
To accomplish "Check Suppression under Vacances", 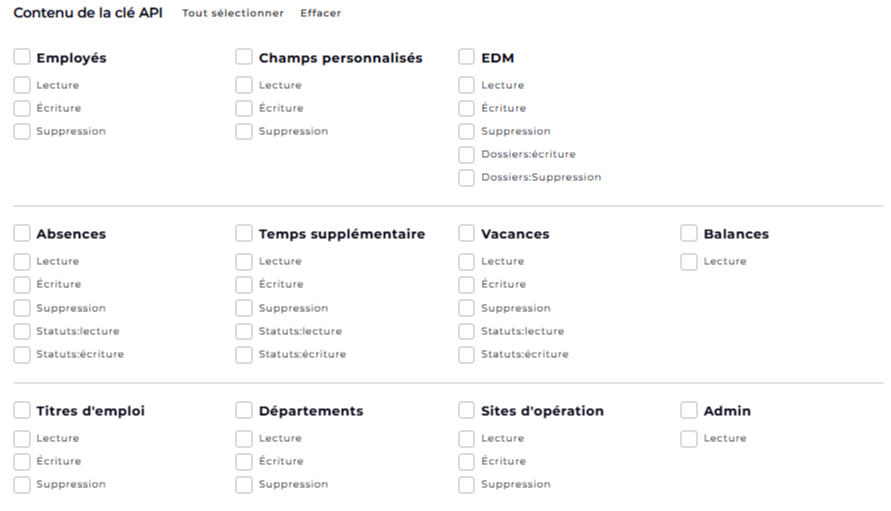I will click(466, 308).
